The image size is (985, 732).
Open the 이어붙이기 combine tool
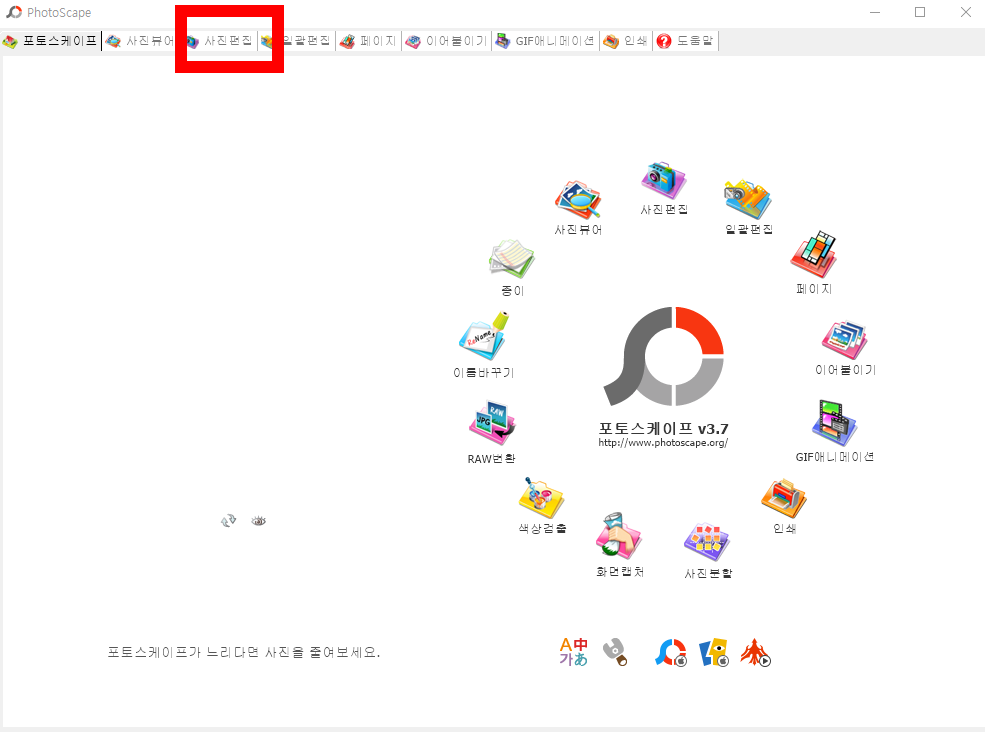tap(843, 338)
